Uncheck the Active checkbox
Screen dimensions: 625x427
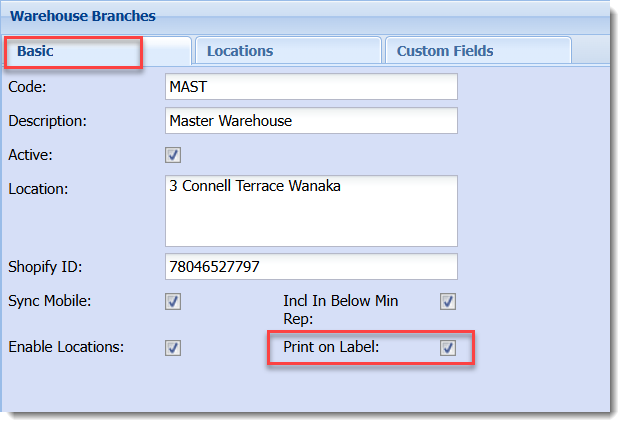[x=173, y=155]
